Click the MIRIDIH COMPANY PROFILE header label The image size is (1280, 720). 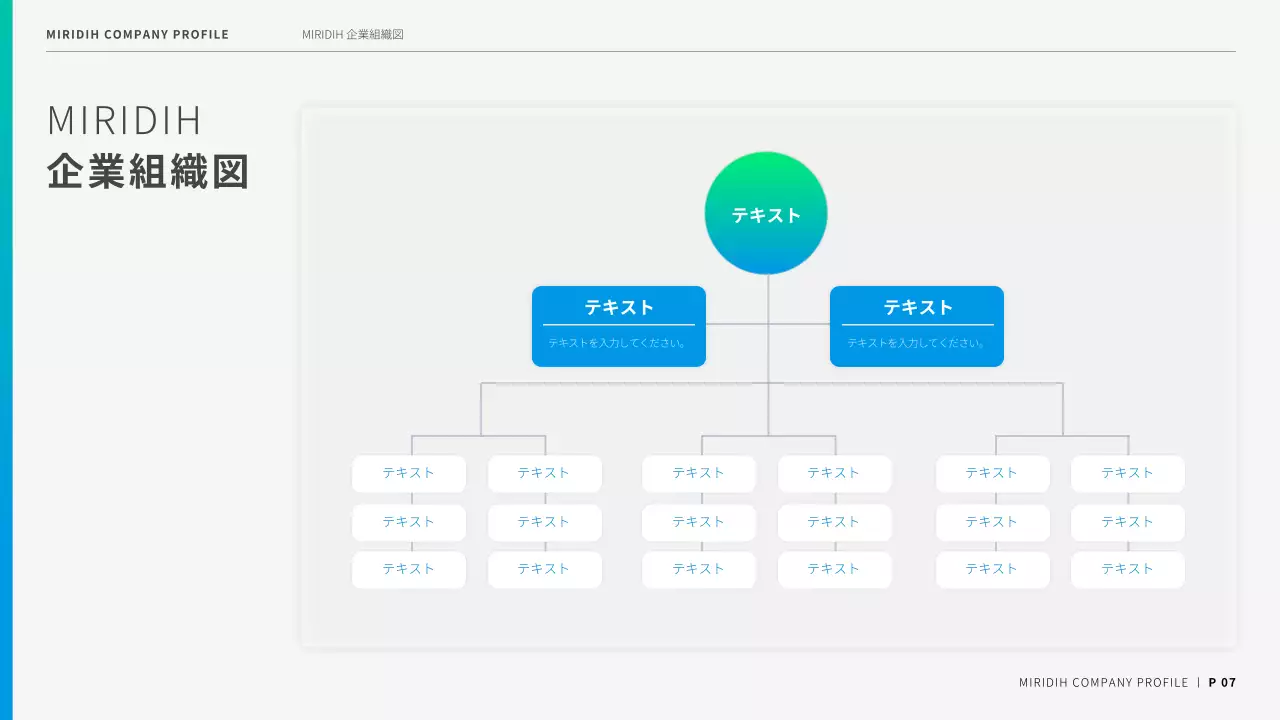tap(137, 34)
